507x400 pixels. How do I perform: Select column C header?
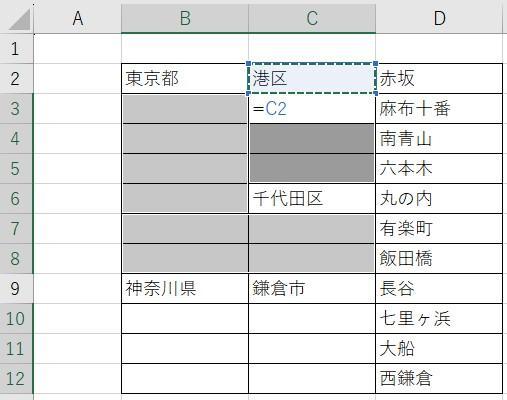coord(312,18)
